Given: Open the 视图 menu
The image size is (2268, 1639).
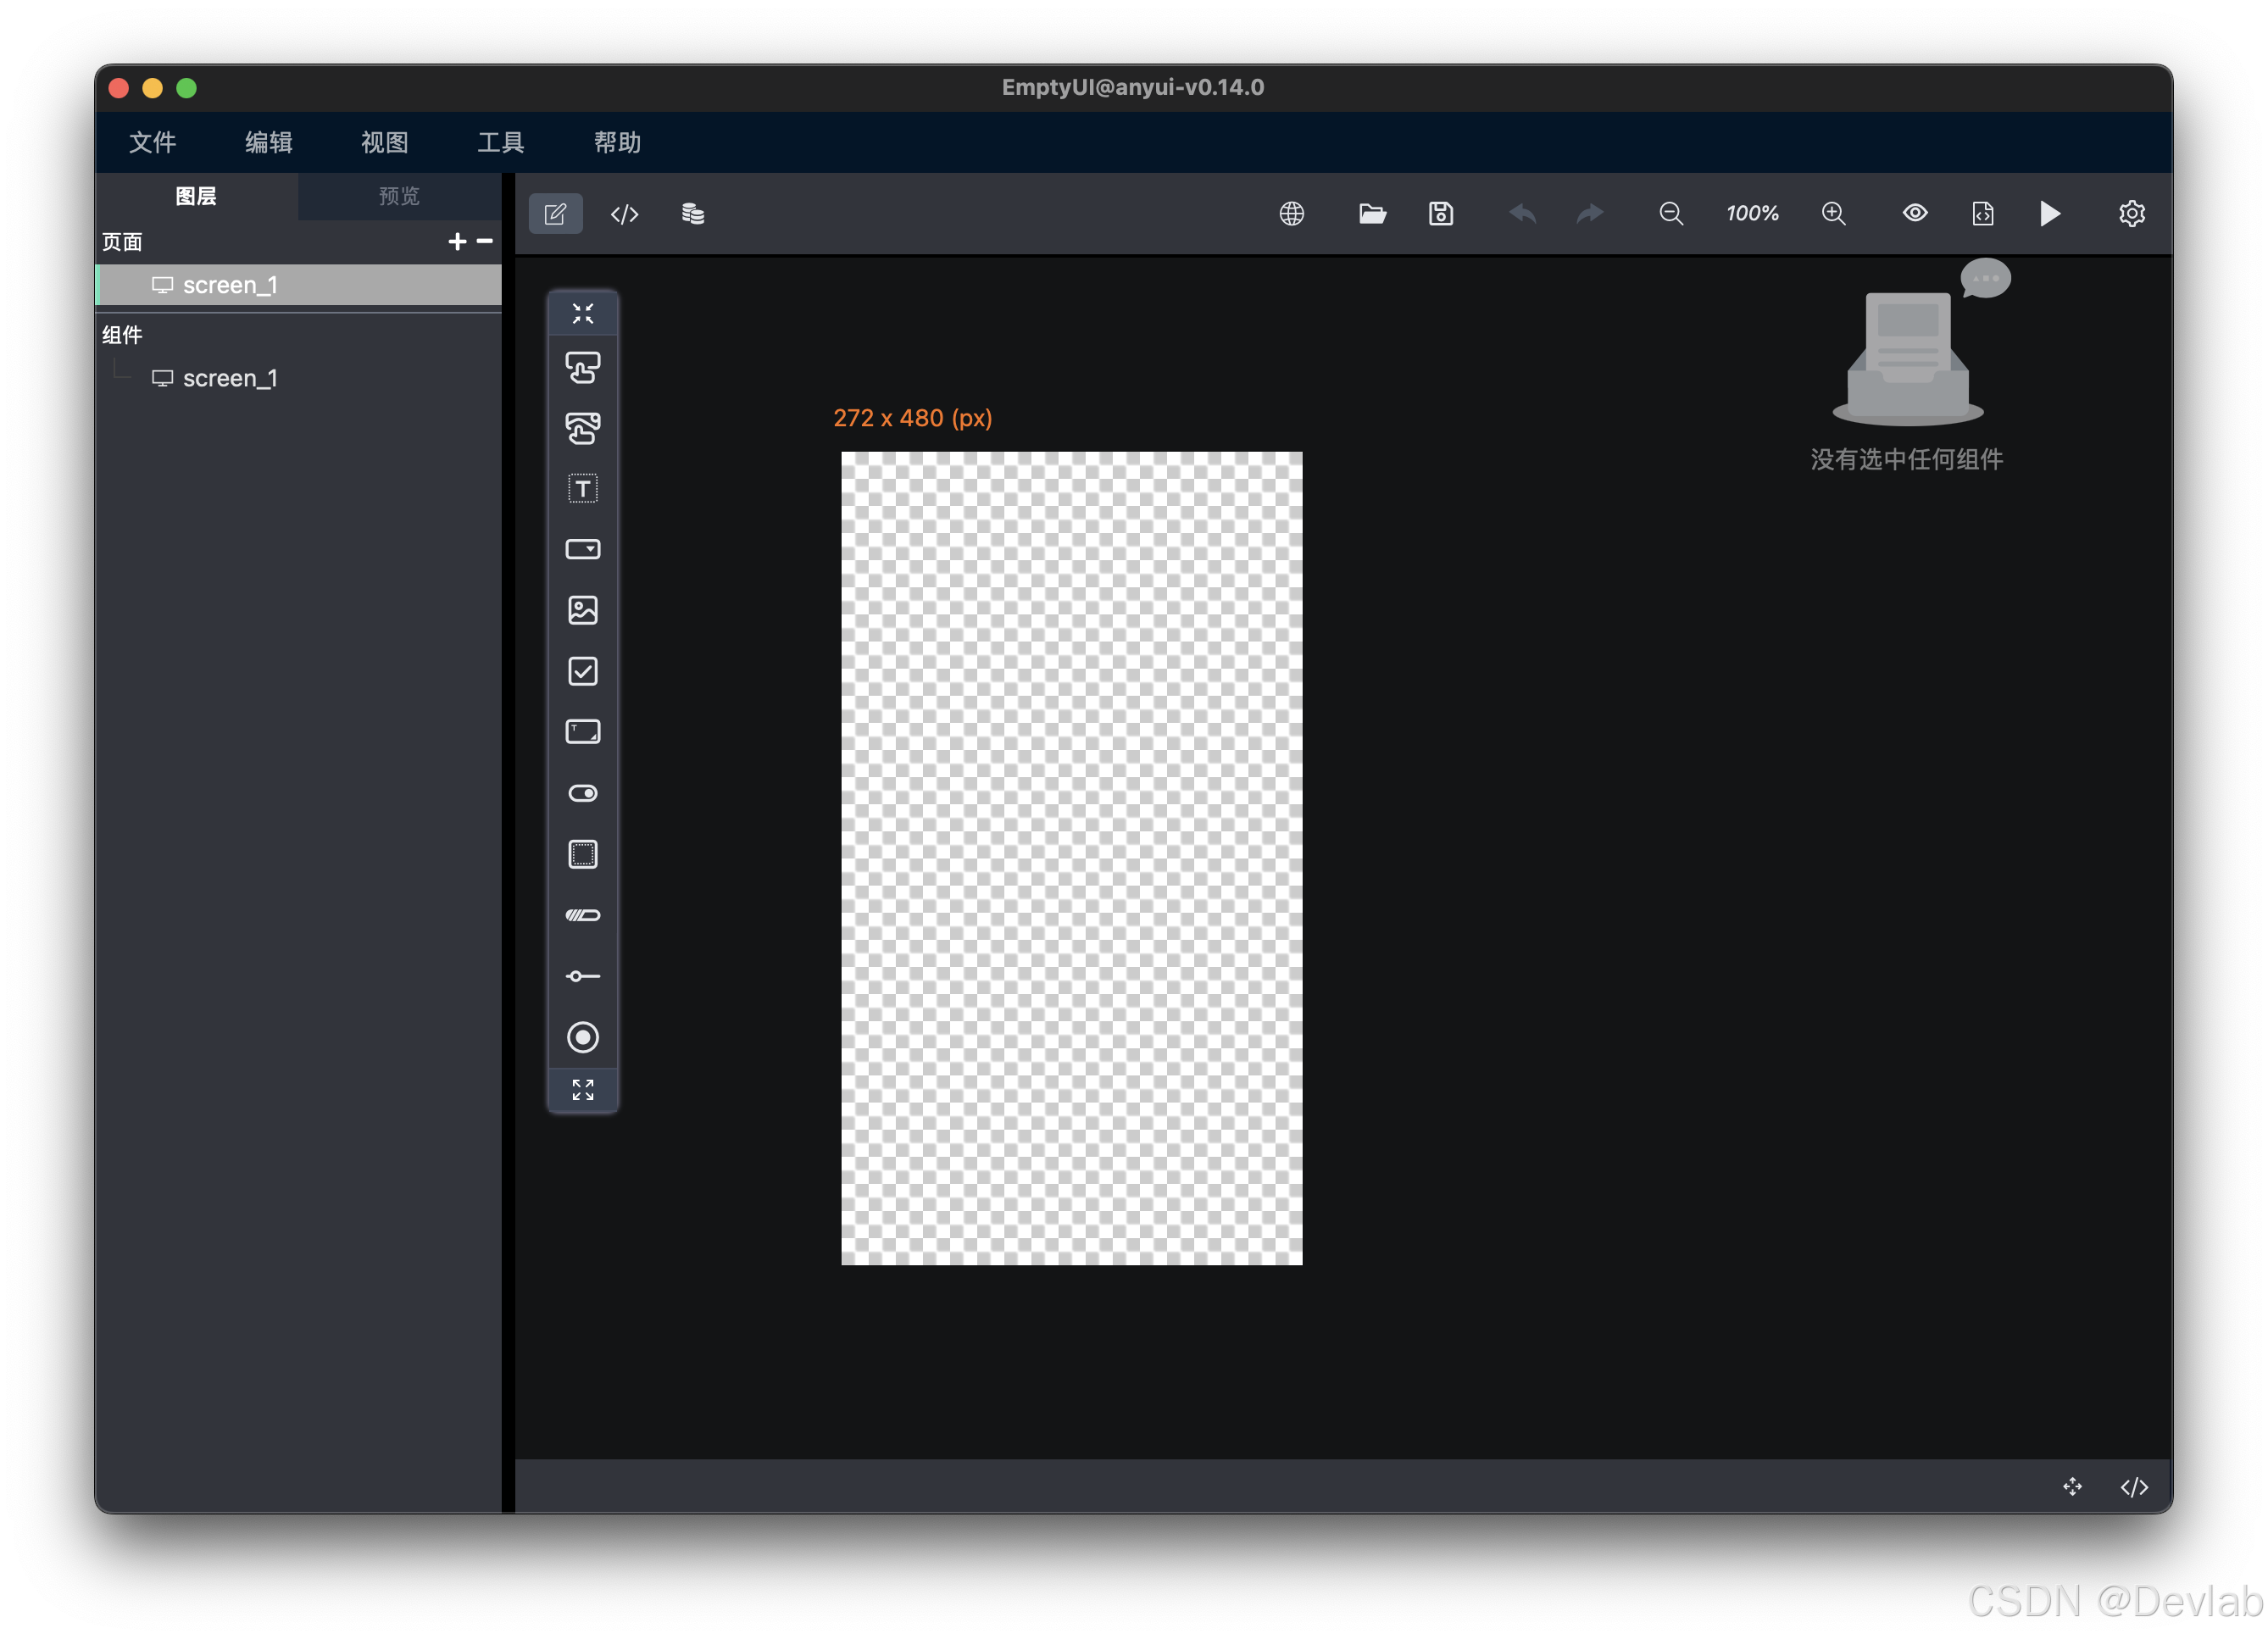Looking at the screenshot, I should (385, 143).
